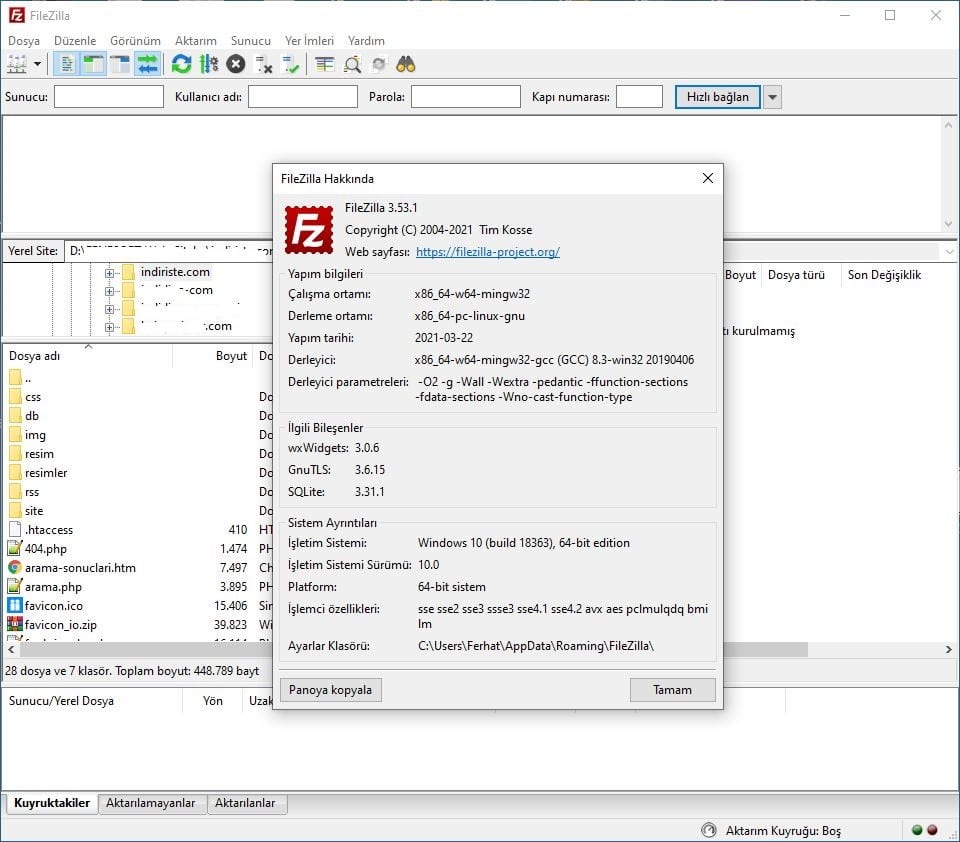Click the Sunucu host input field
960x842 pixels.
click(108, 97)
